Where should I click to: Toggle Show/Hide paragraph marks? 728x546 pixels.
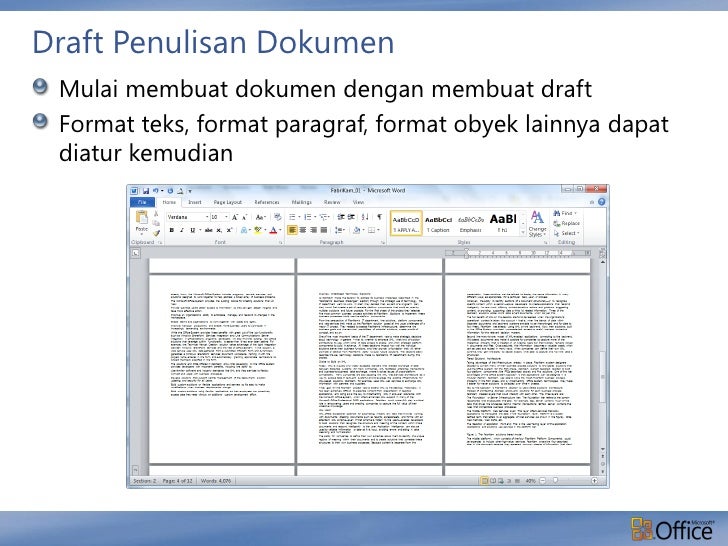tap(379, 217)
